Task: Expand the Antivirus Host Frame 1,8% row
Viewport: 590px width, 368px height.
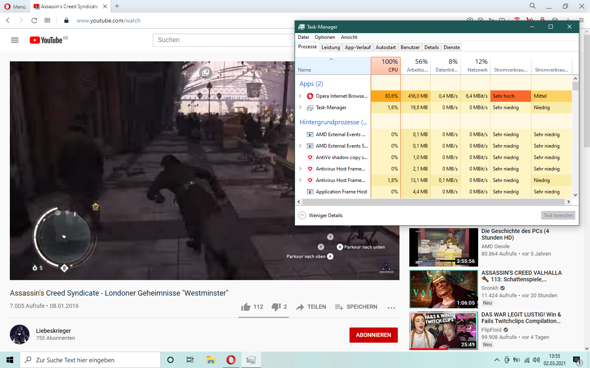Action: pyautogui.click(x=300, y=180)
